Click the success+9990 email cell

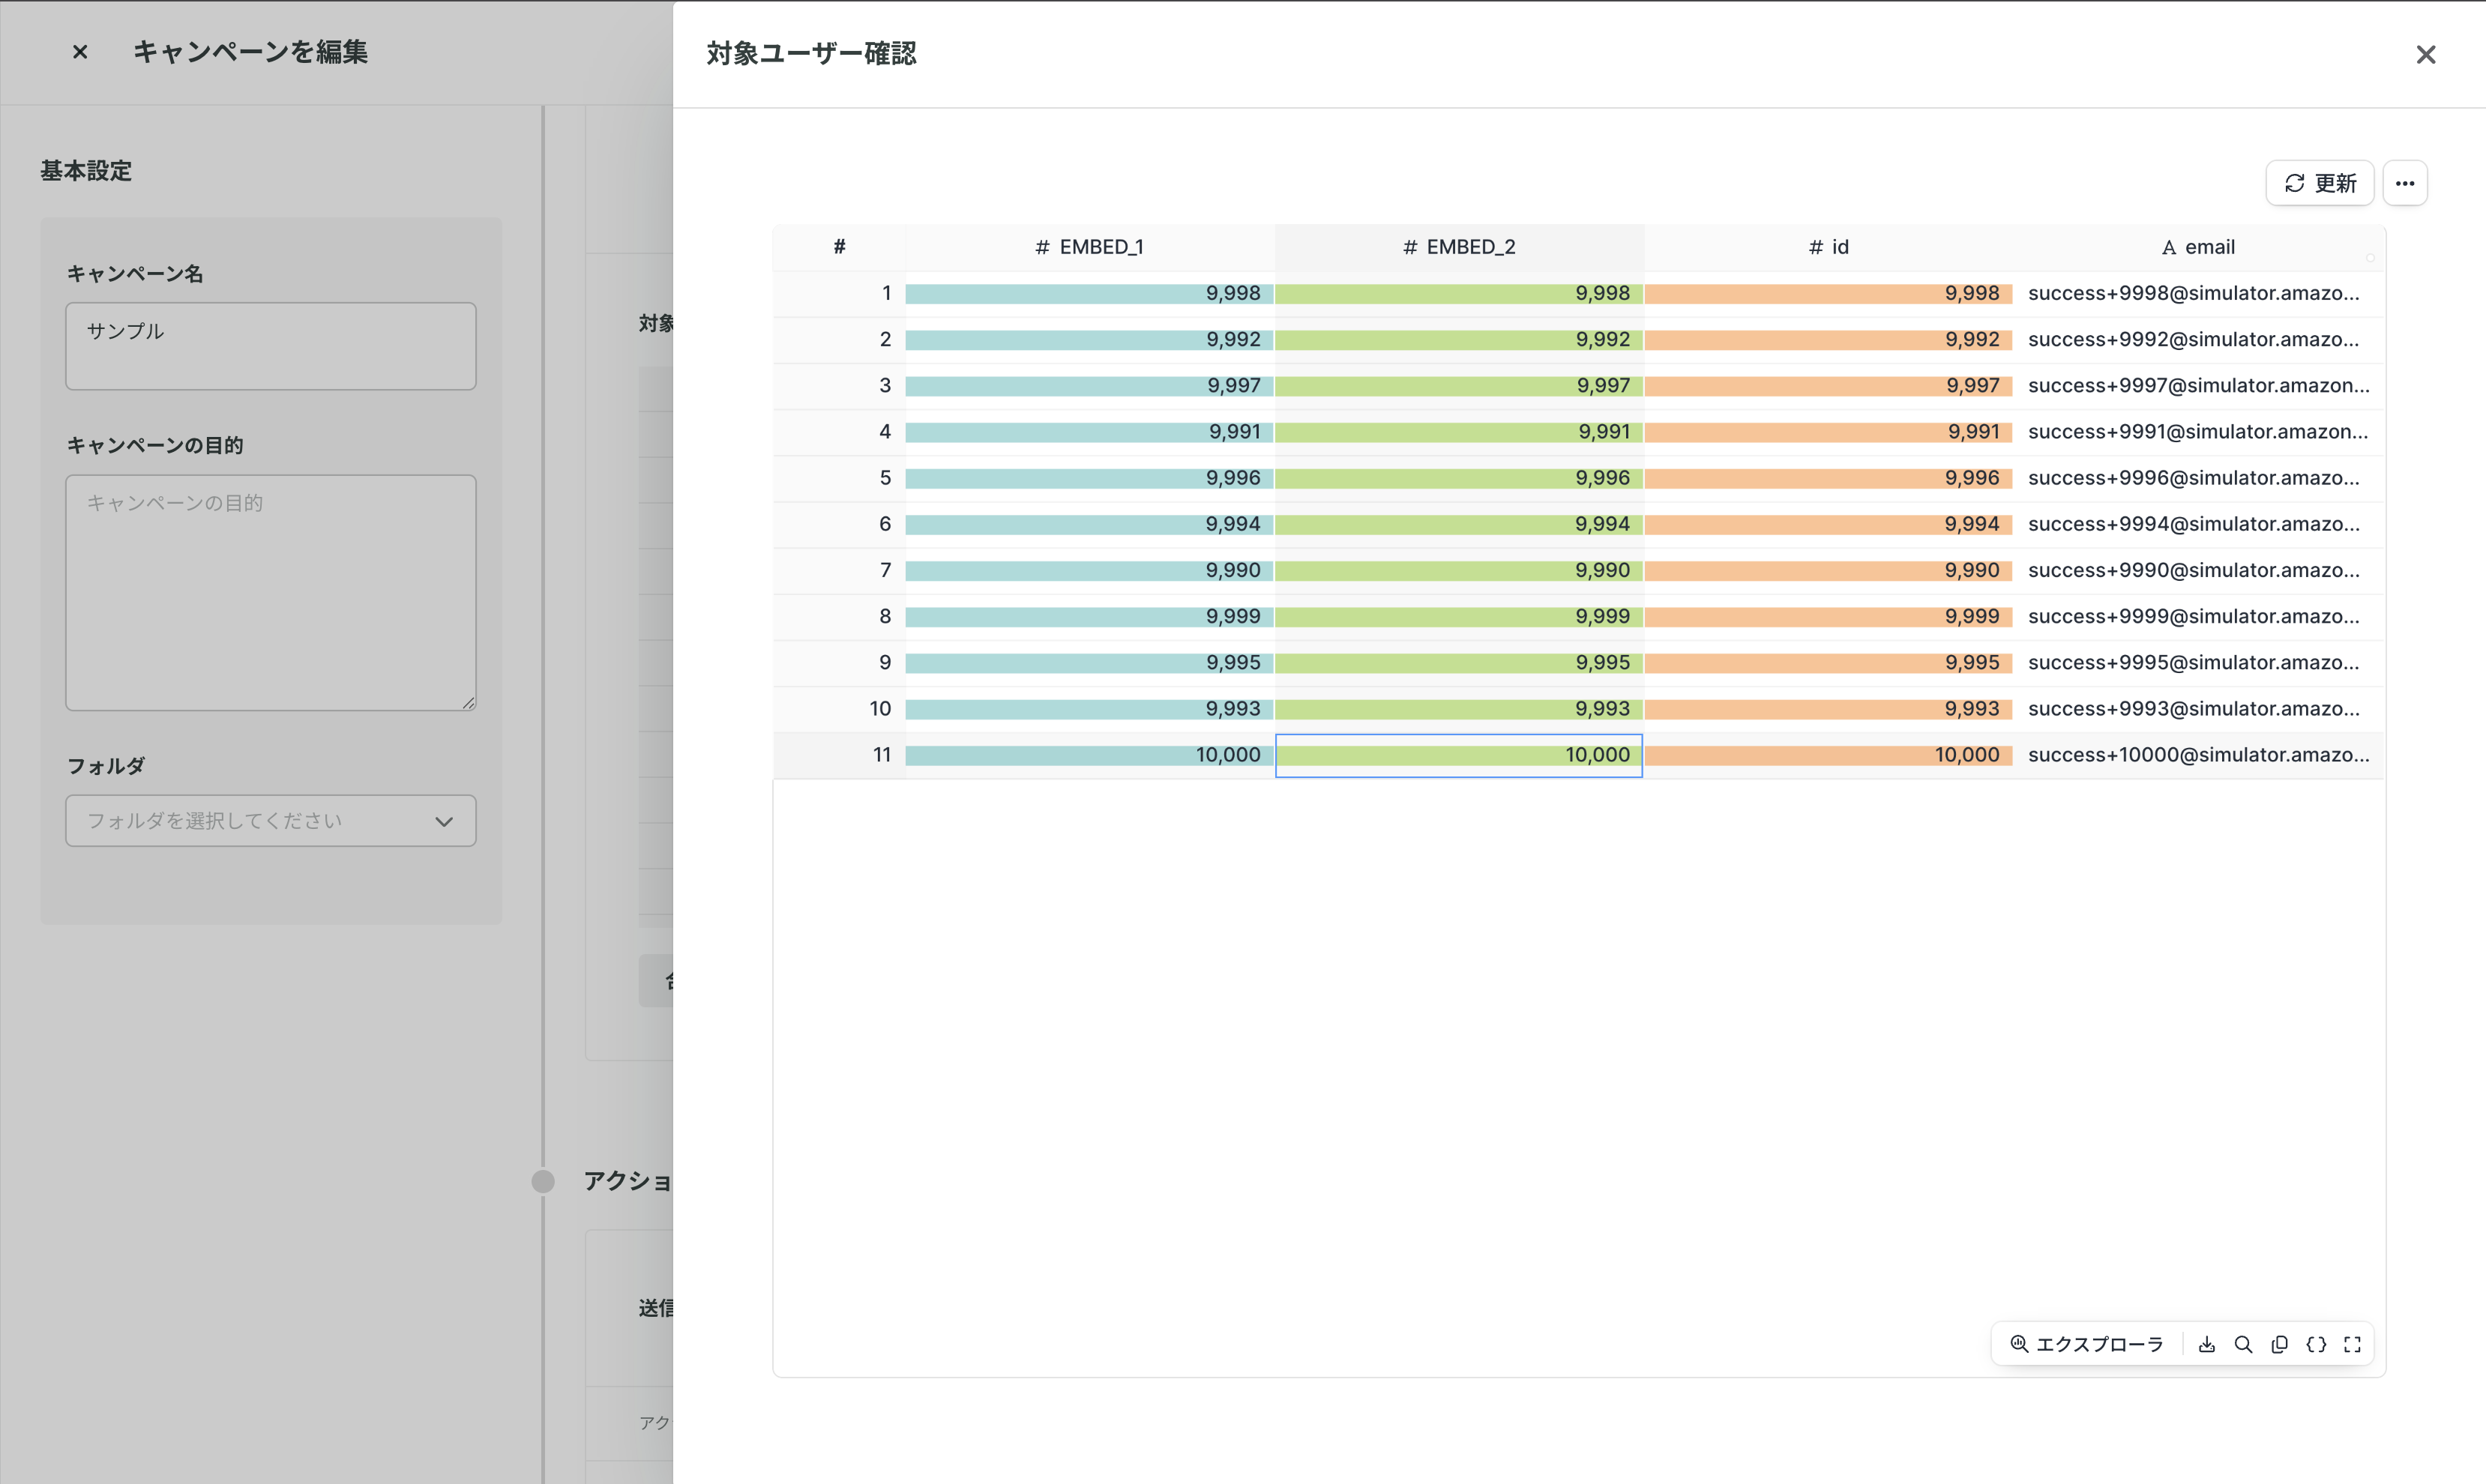coord(2194,570)
